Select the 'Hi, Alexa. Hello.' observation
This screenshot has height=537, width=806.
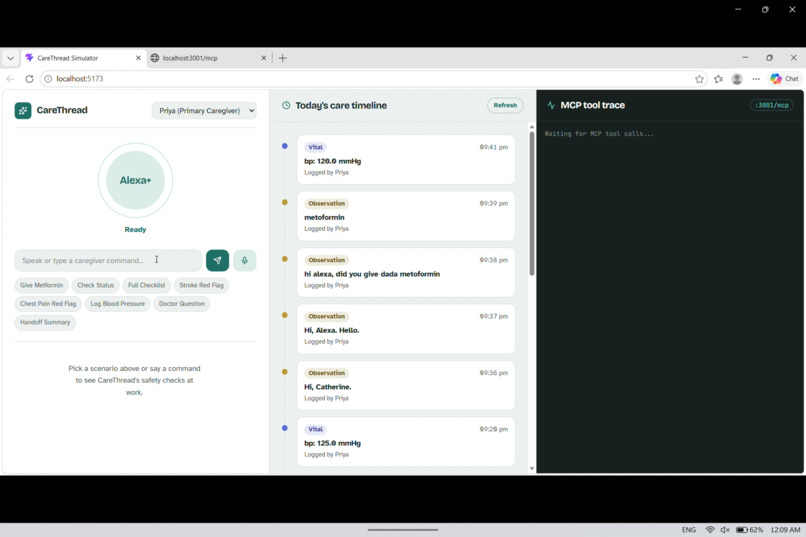pyautogui.click(x=406, y=329)
